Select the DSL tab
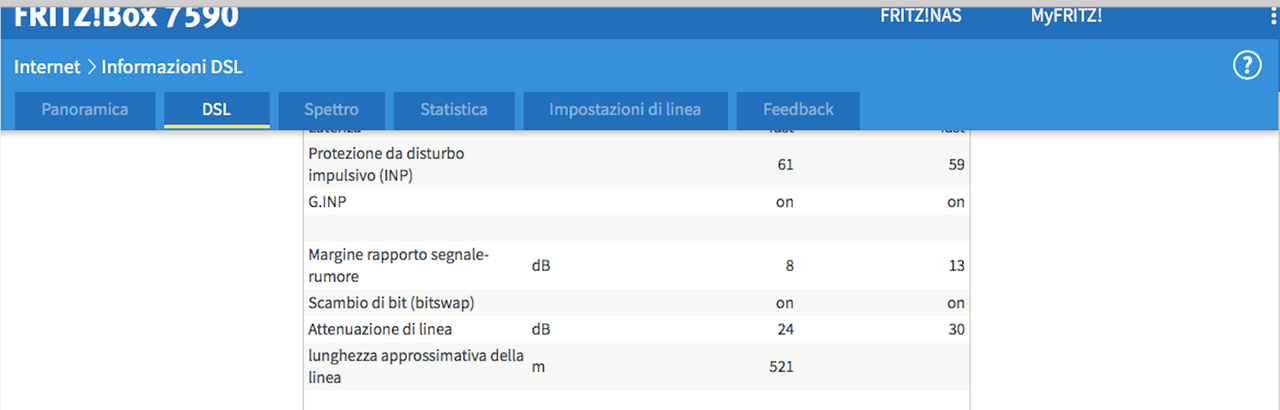 [216, 110]
